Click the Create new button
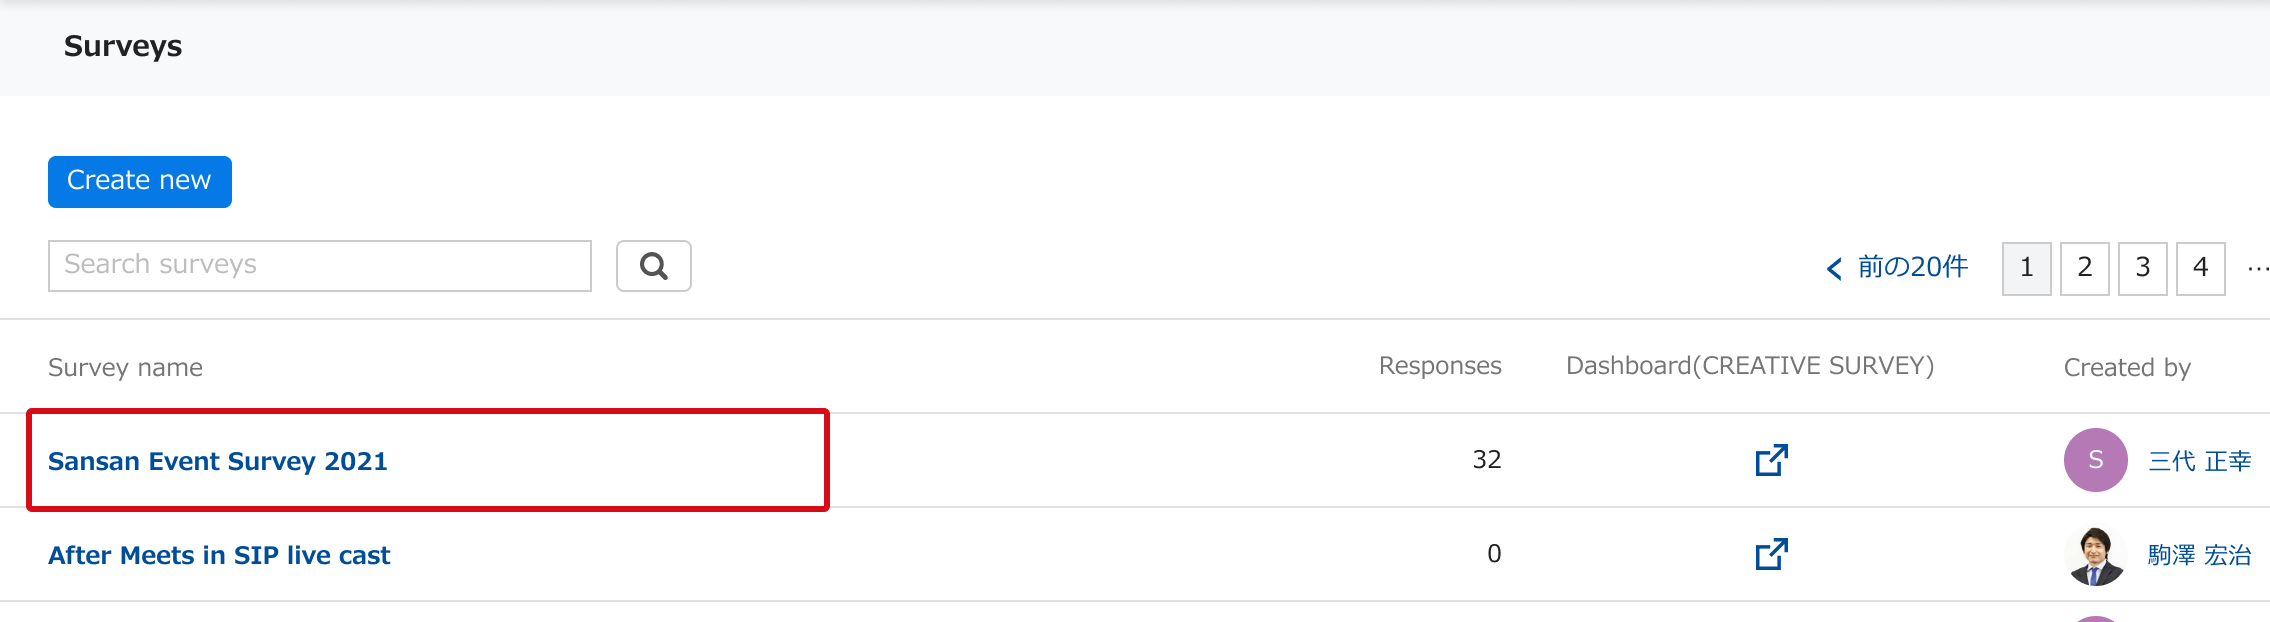 140,182
